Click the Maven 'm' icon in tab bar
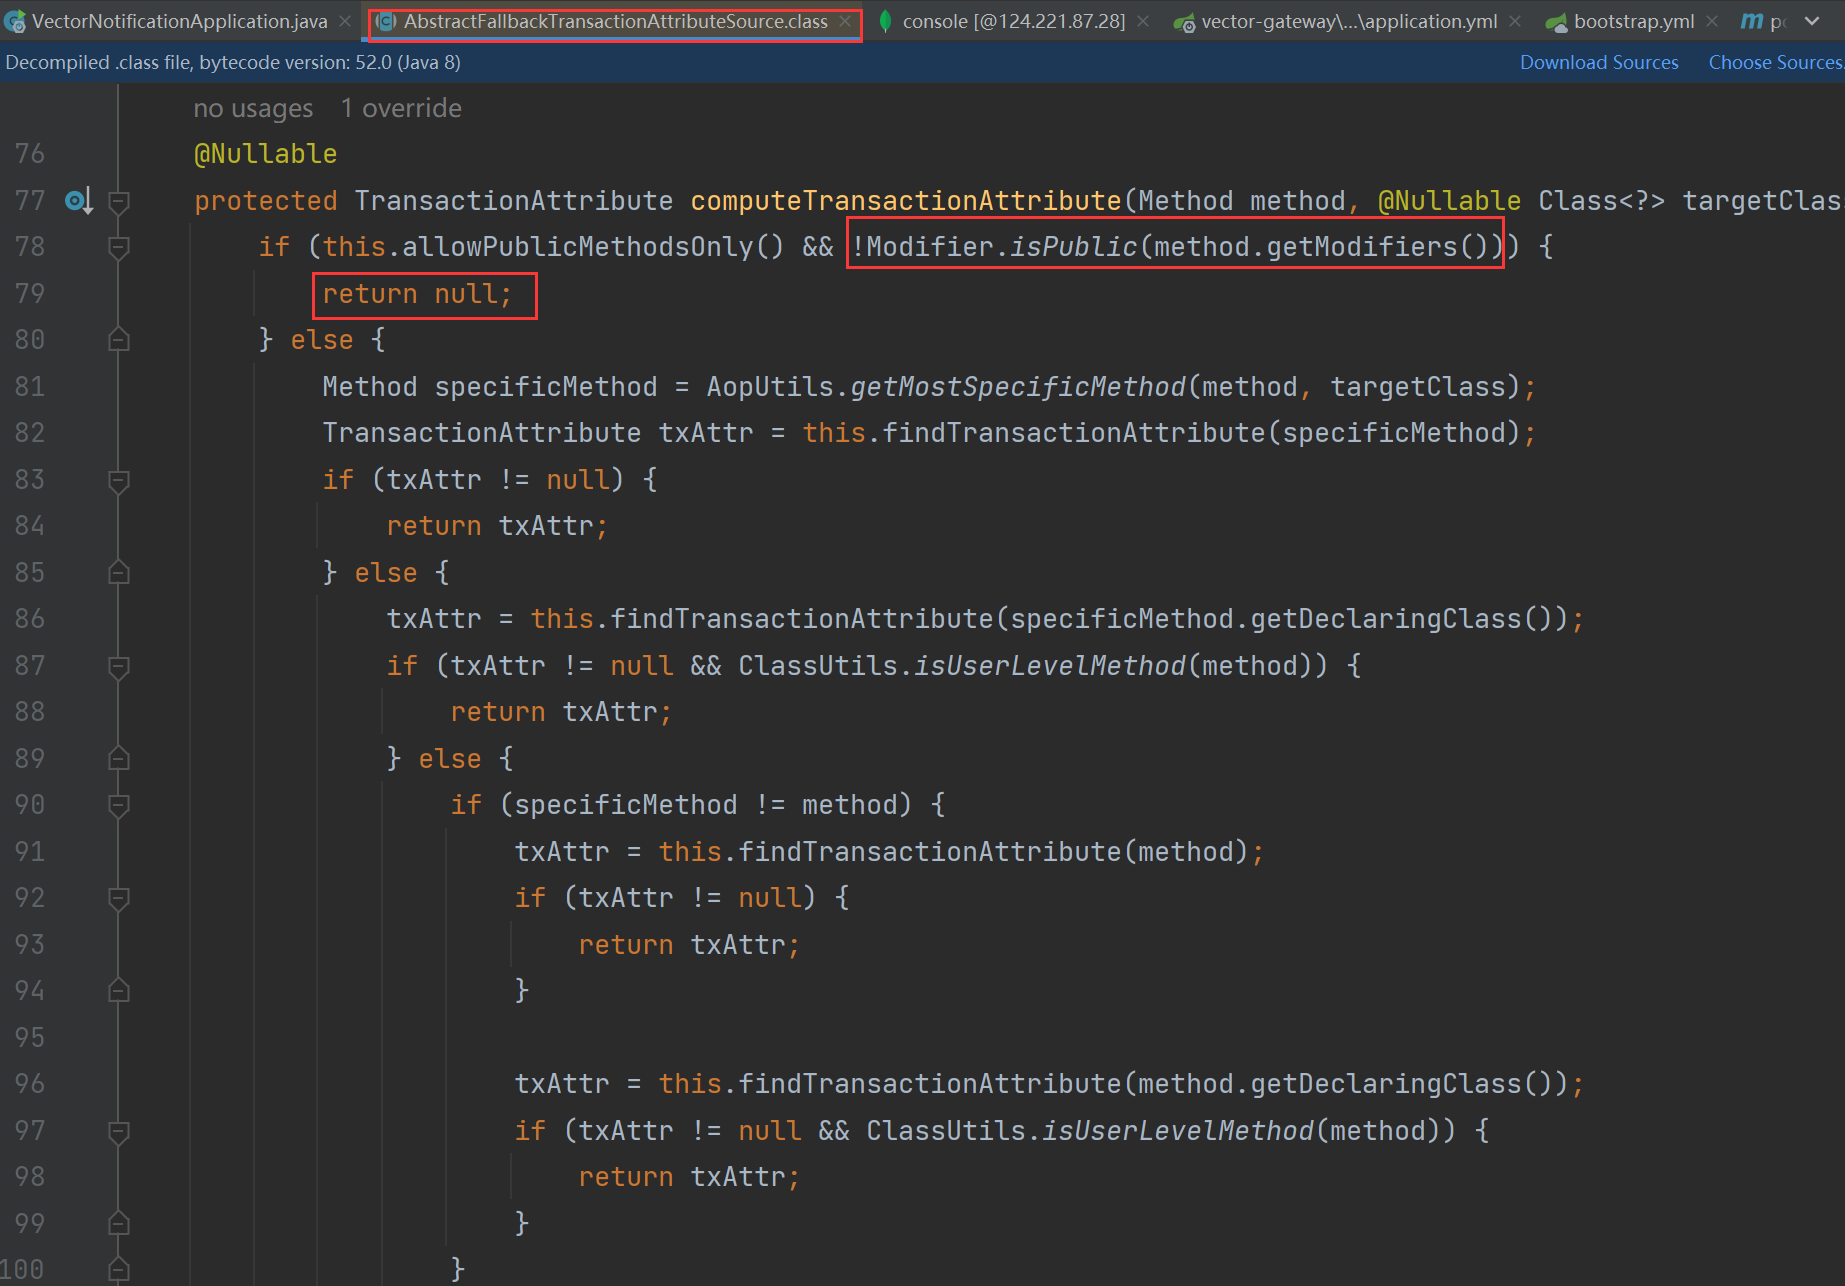Image resolution: width=1845 pixels, height=1286 pixels. pyautogui.click(x=1752, y=21)
